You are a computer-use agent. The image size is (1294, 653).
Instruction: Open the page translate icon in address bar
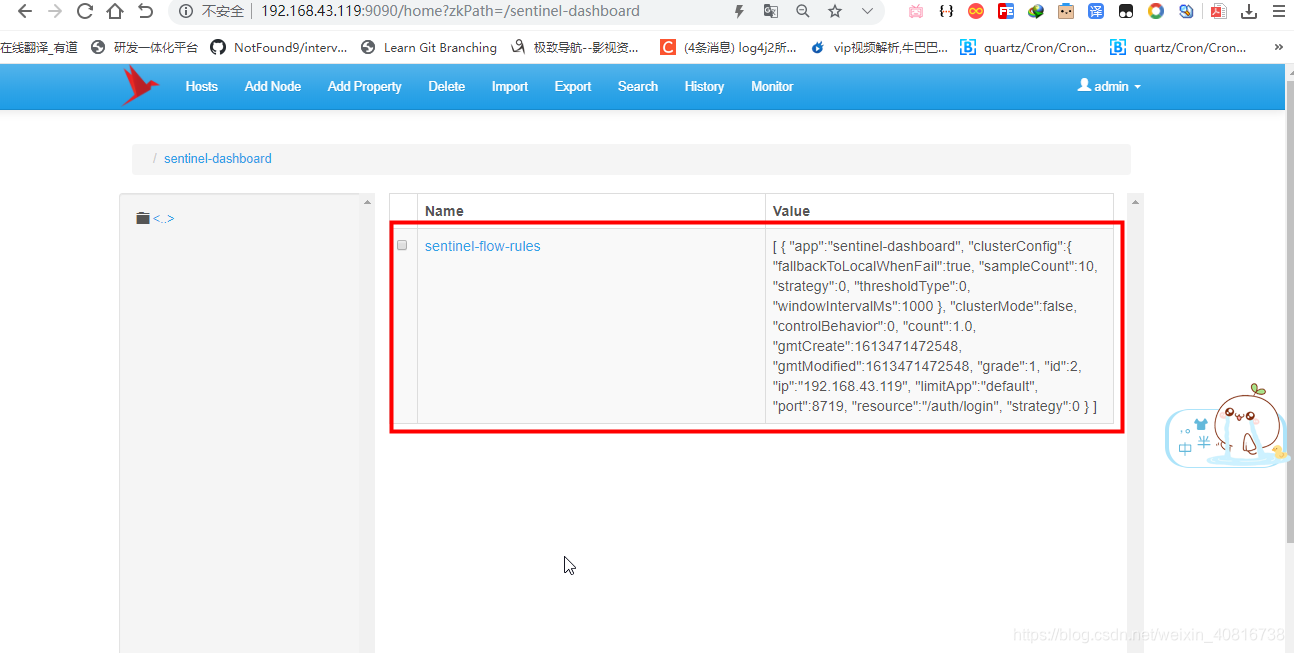point(770,11)
